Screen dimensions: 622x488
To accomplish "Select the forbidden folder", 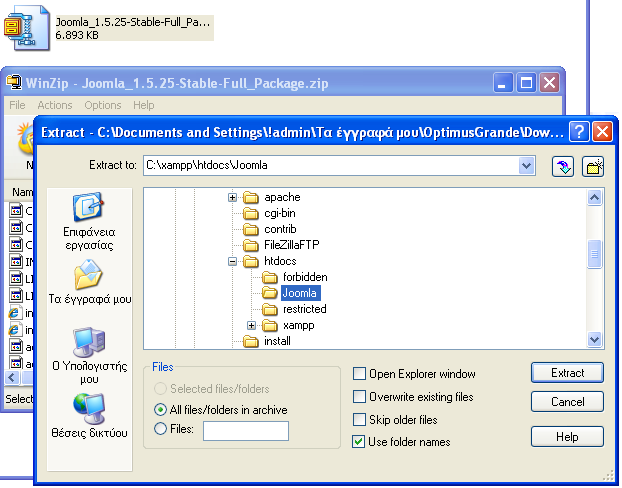I will (295, 277).
